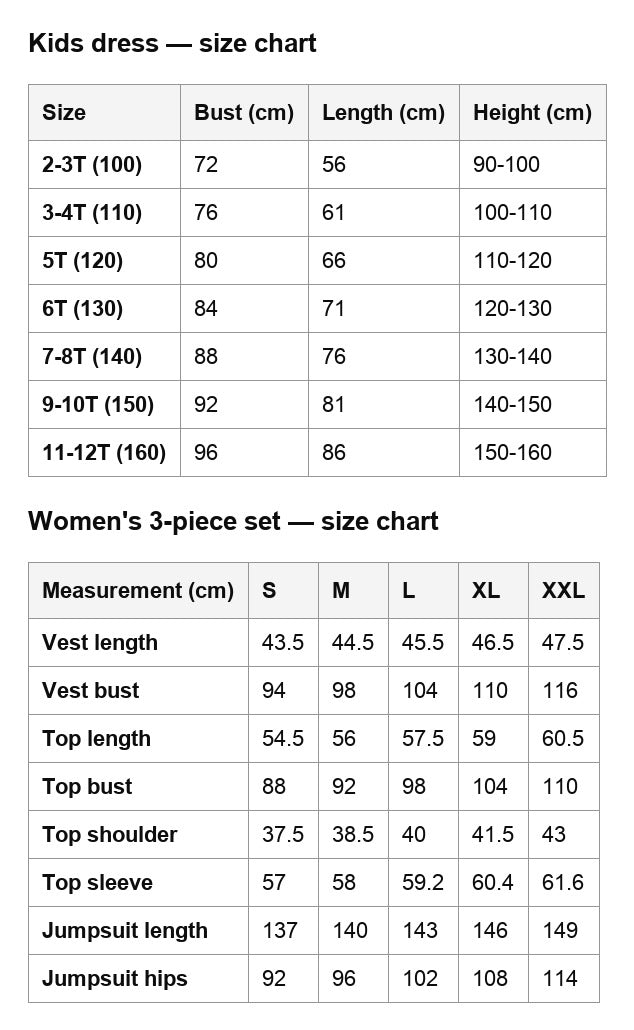The height and width of the screenshot is (1030, 634).
Task: Select the Top bust row label
Action: click(87, 786)
